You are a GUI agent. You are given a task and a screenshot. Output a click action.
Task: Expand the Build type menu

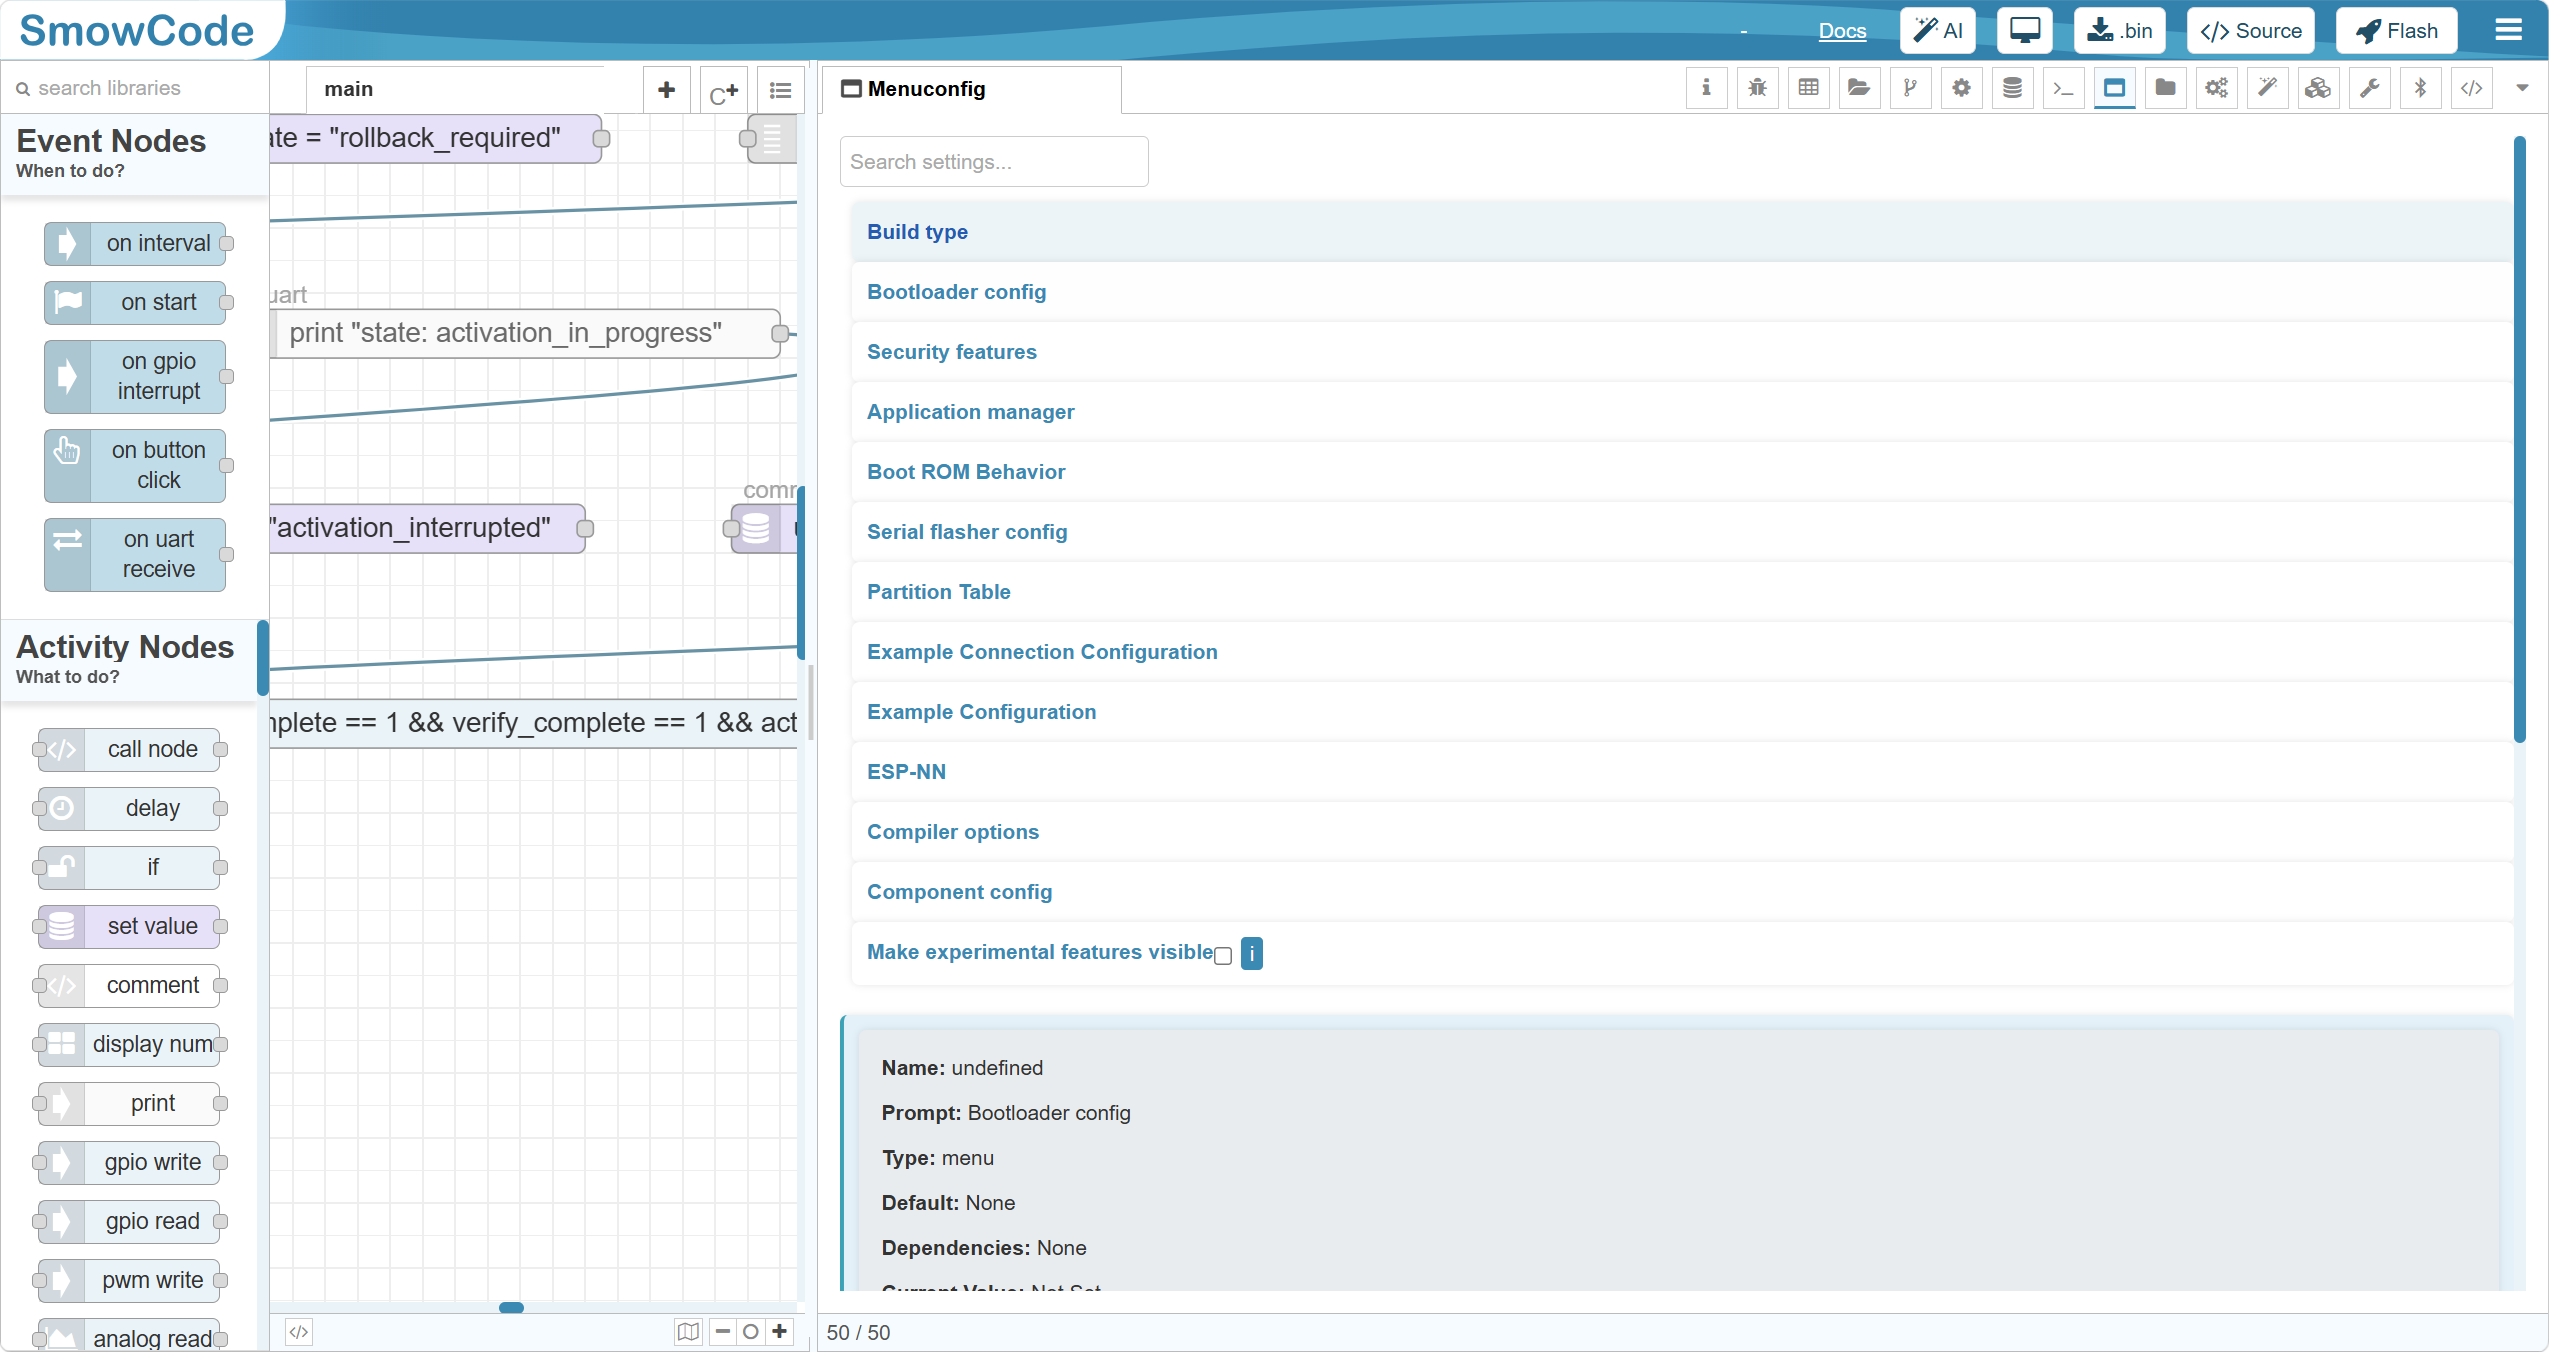point(1680,232)
